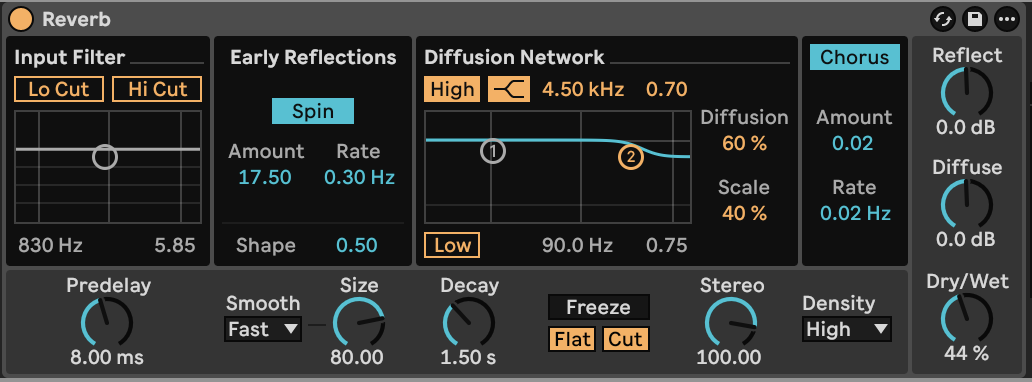Click the low filter frequency 90.0 Hz
1032x382 pixels.
(x=577, y=246)
